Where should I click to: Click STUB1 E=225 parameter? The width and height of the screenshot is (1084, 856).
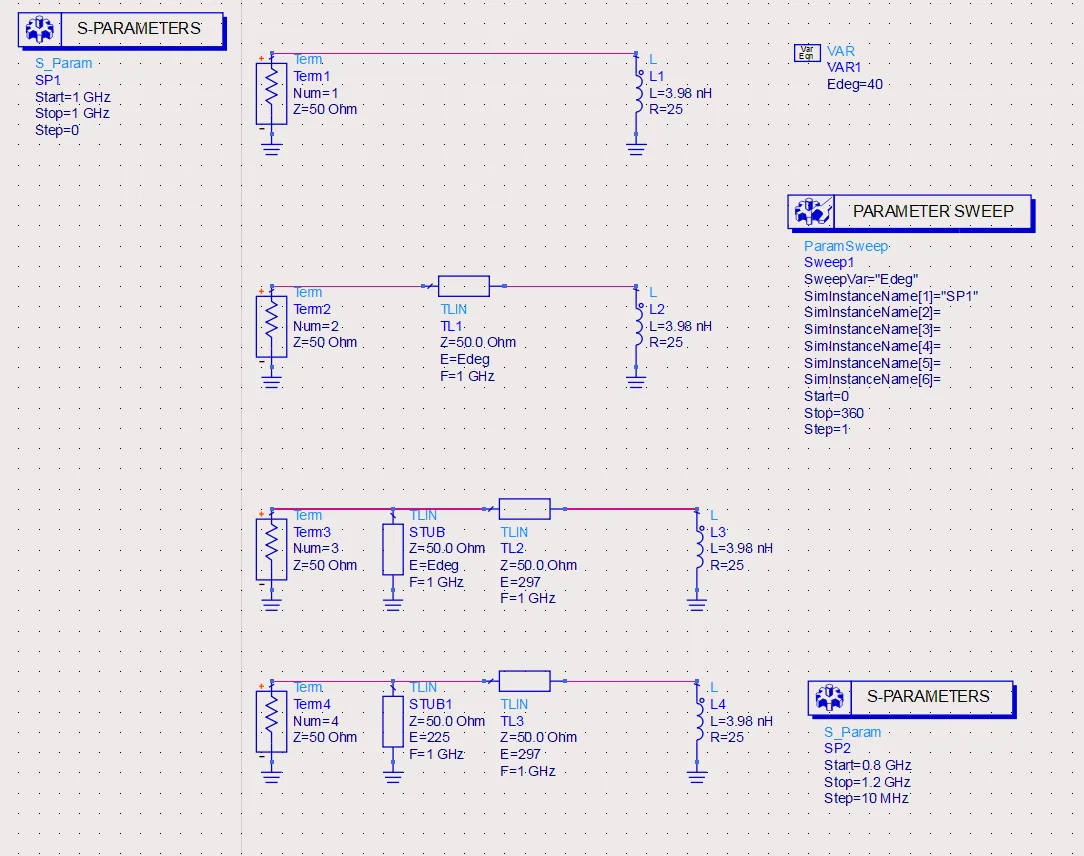click(429, 737)
